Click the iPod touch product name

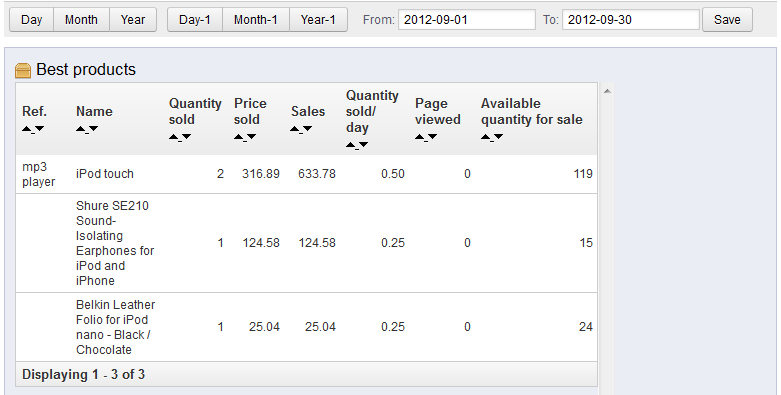(105, 174)
